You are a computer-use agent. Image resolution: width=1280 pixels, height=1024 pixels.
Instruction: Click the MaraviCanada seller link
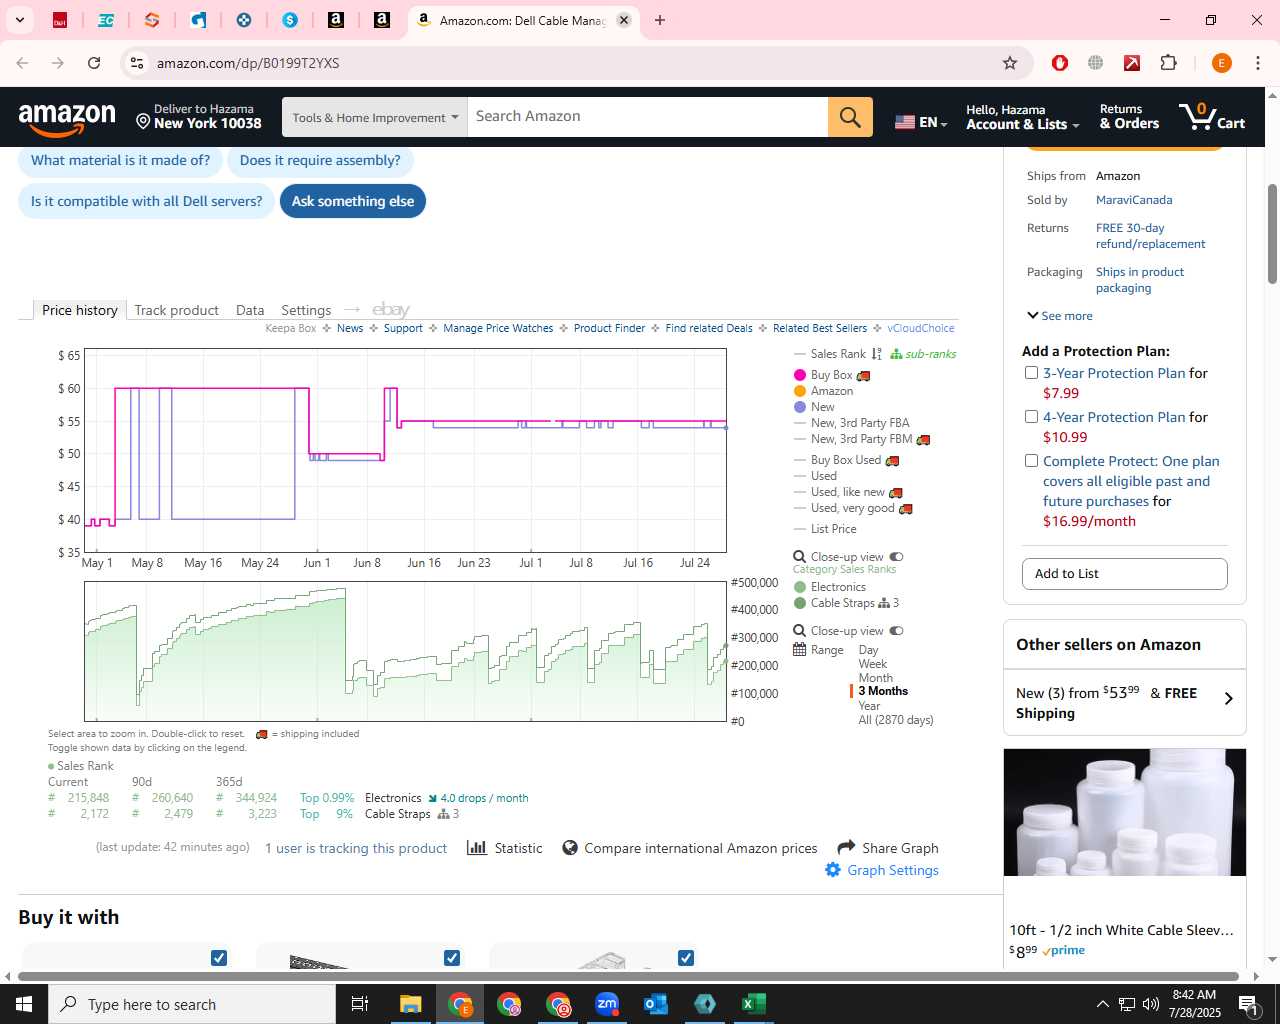[x=1133, y=200]
